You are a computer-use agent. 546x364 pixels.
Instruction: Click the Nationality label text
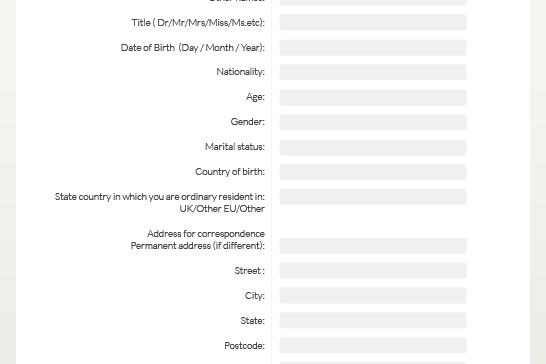tap(240, 72)
